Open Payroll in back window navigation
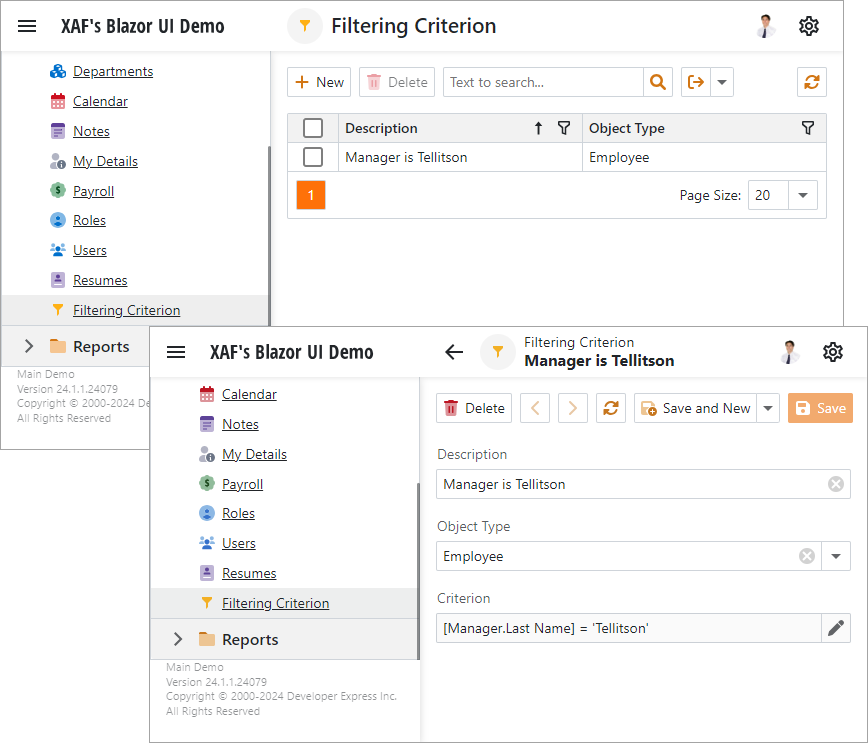Viewport: 868px width, 743px height. click(x=94, y=191)
